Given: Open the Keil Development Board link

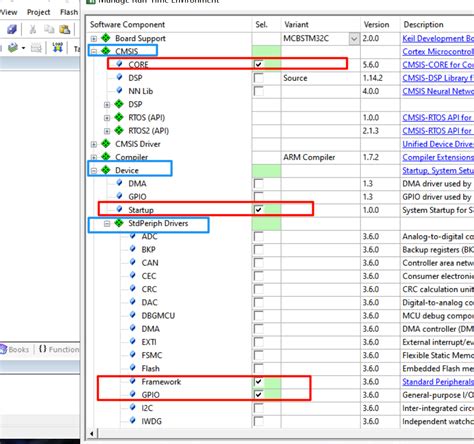Looking at the screenshot, I should click(x=438, y=38).
